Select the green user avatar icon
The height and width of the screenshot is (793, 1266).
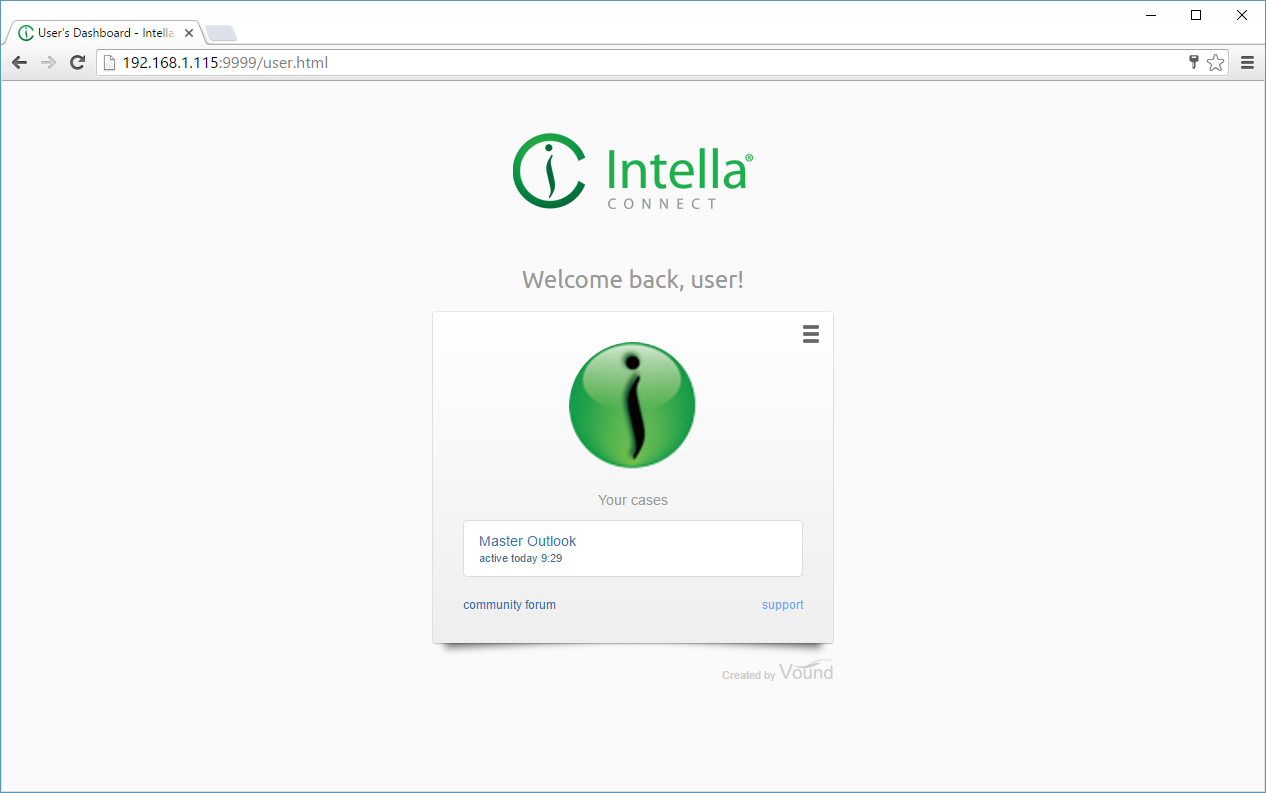(632, 404)
